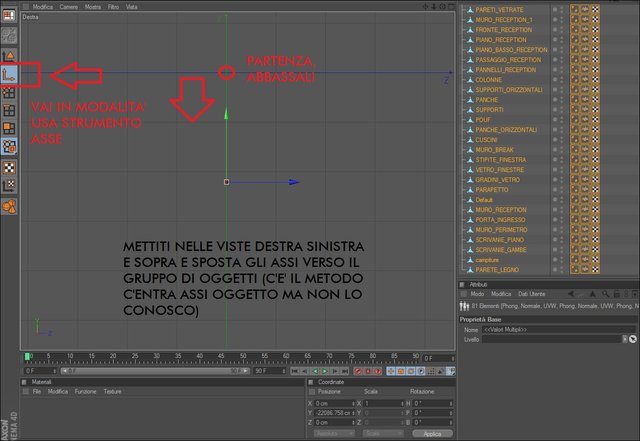Viewport: 640px width, 441px height.
Task: Toggle Autokeying red button
Action: coord(368,371)
